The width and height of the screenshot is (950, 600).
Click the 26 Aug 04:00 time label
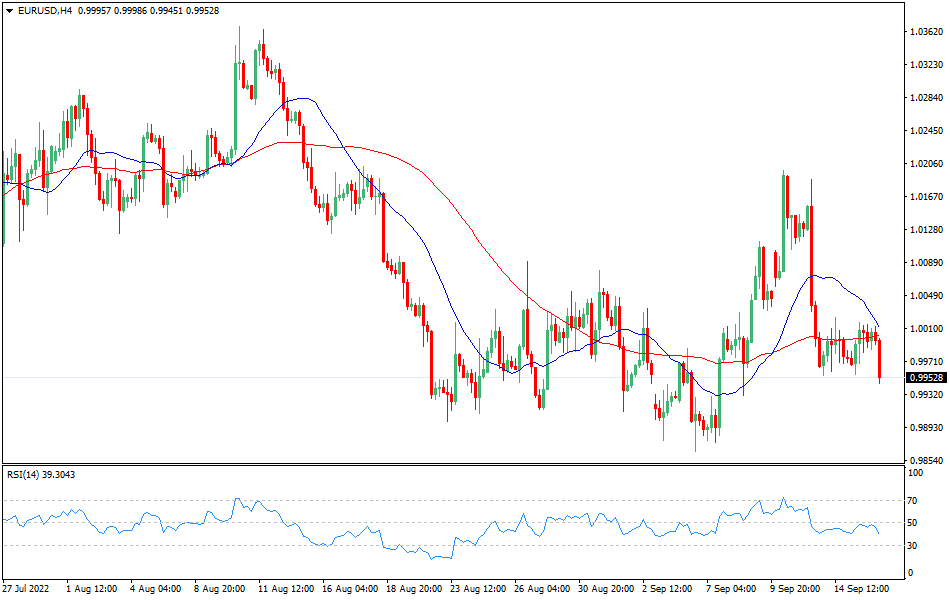click(x=542, y=590)
